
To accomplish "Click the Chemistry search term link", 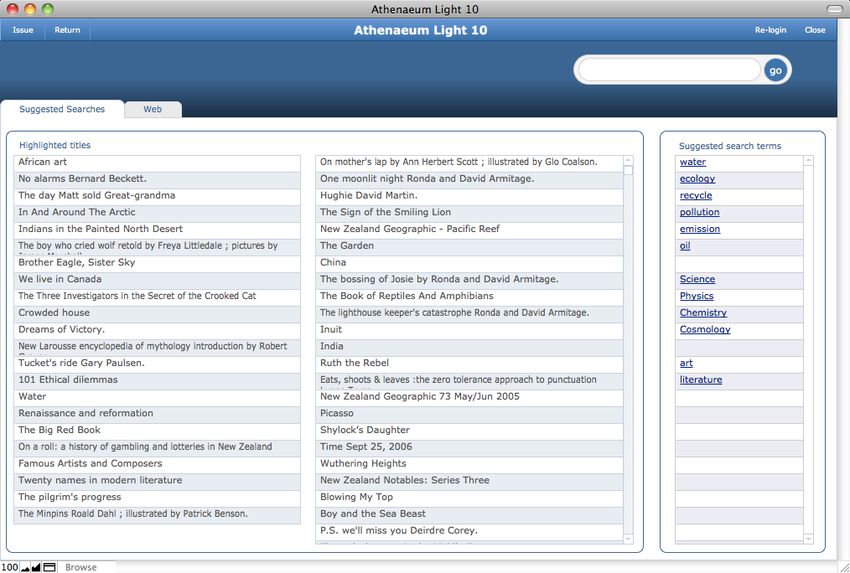I will pyautogui.click(x=703, y=313).
